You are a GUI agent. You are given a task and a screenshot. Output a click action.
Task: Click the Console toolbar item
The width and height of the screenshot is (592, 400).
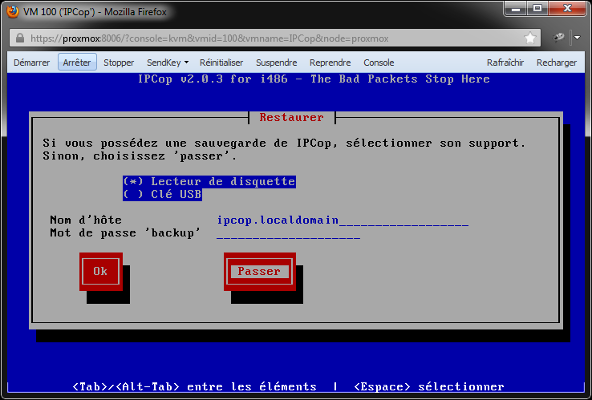tap(379, 62)
